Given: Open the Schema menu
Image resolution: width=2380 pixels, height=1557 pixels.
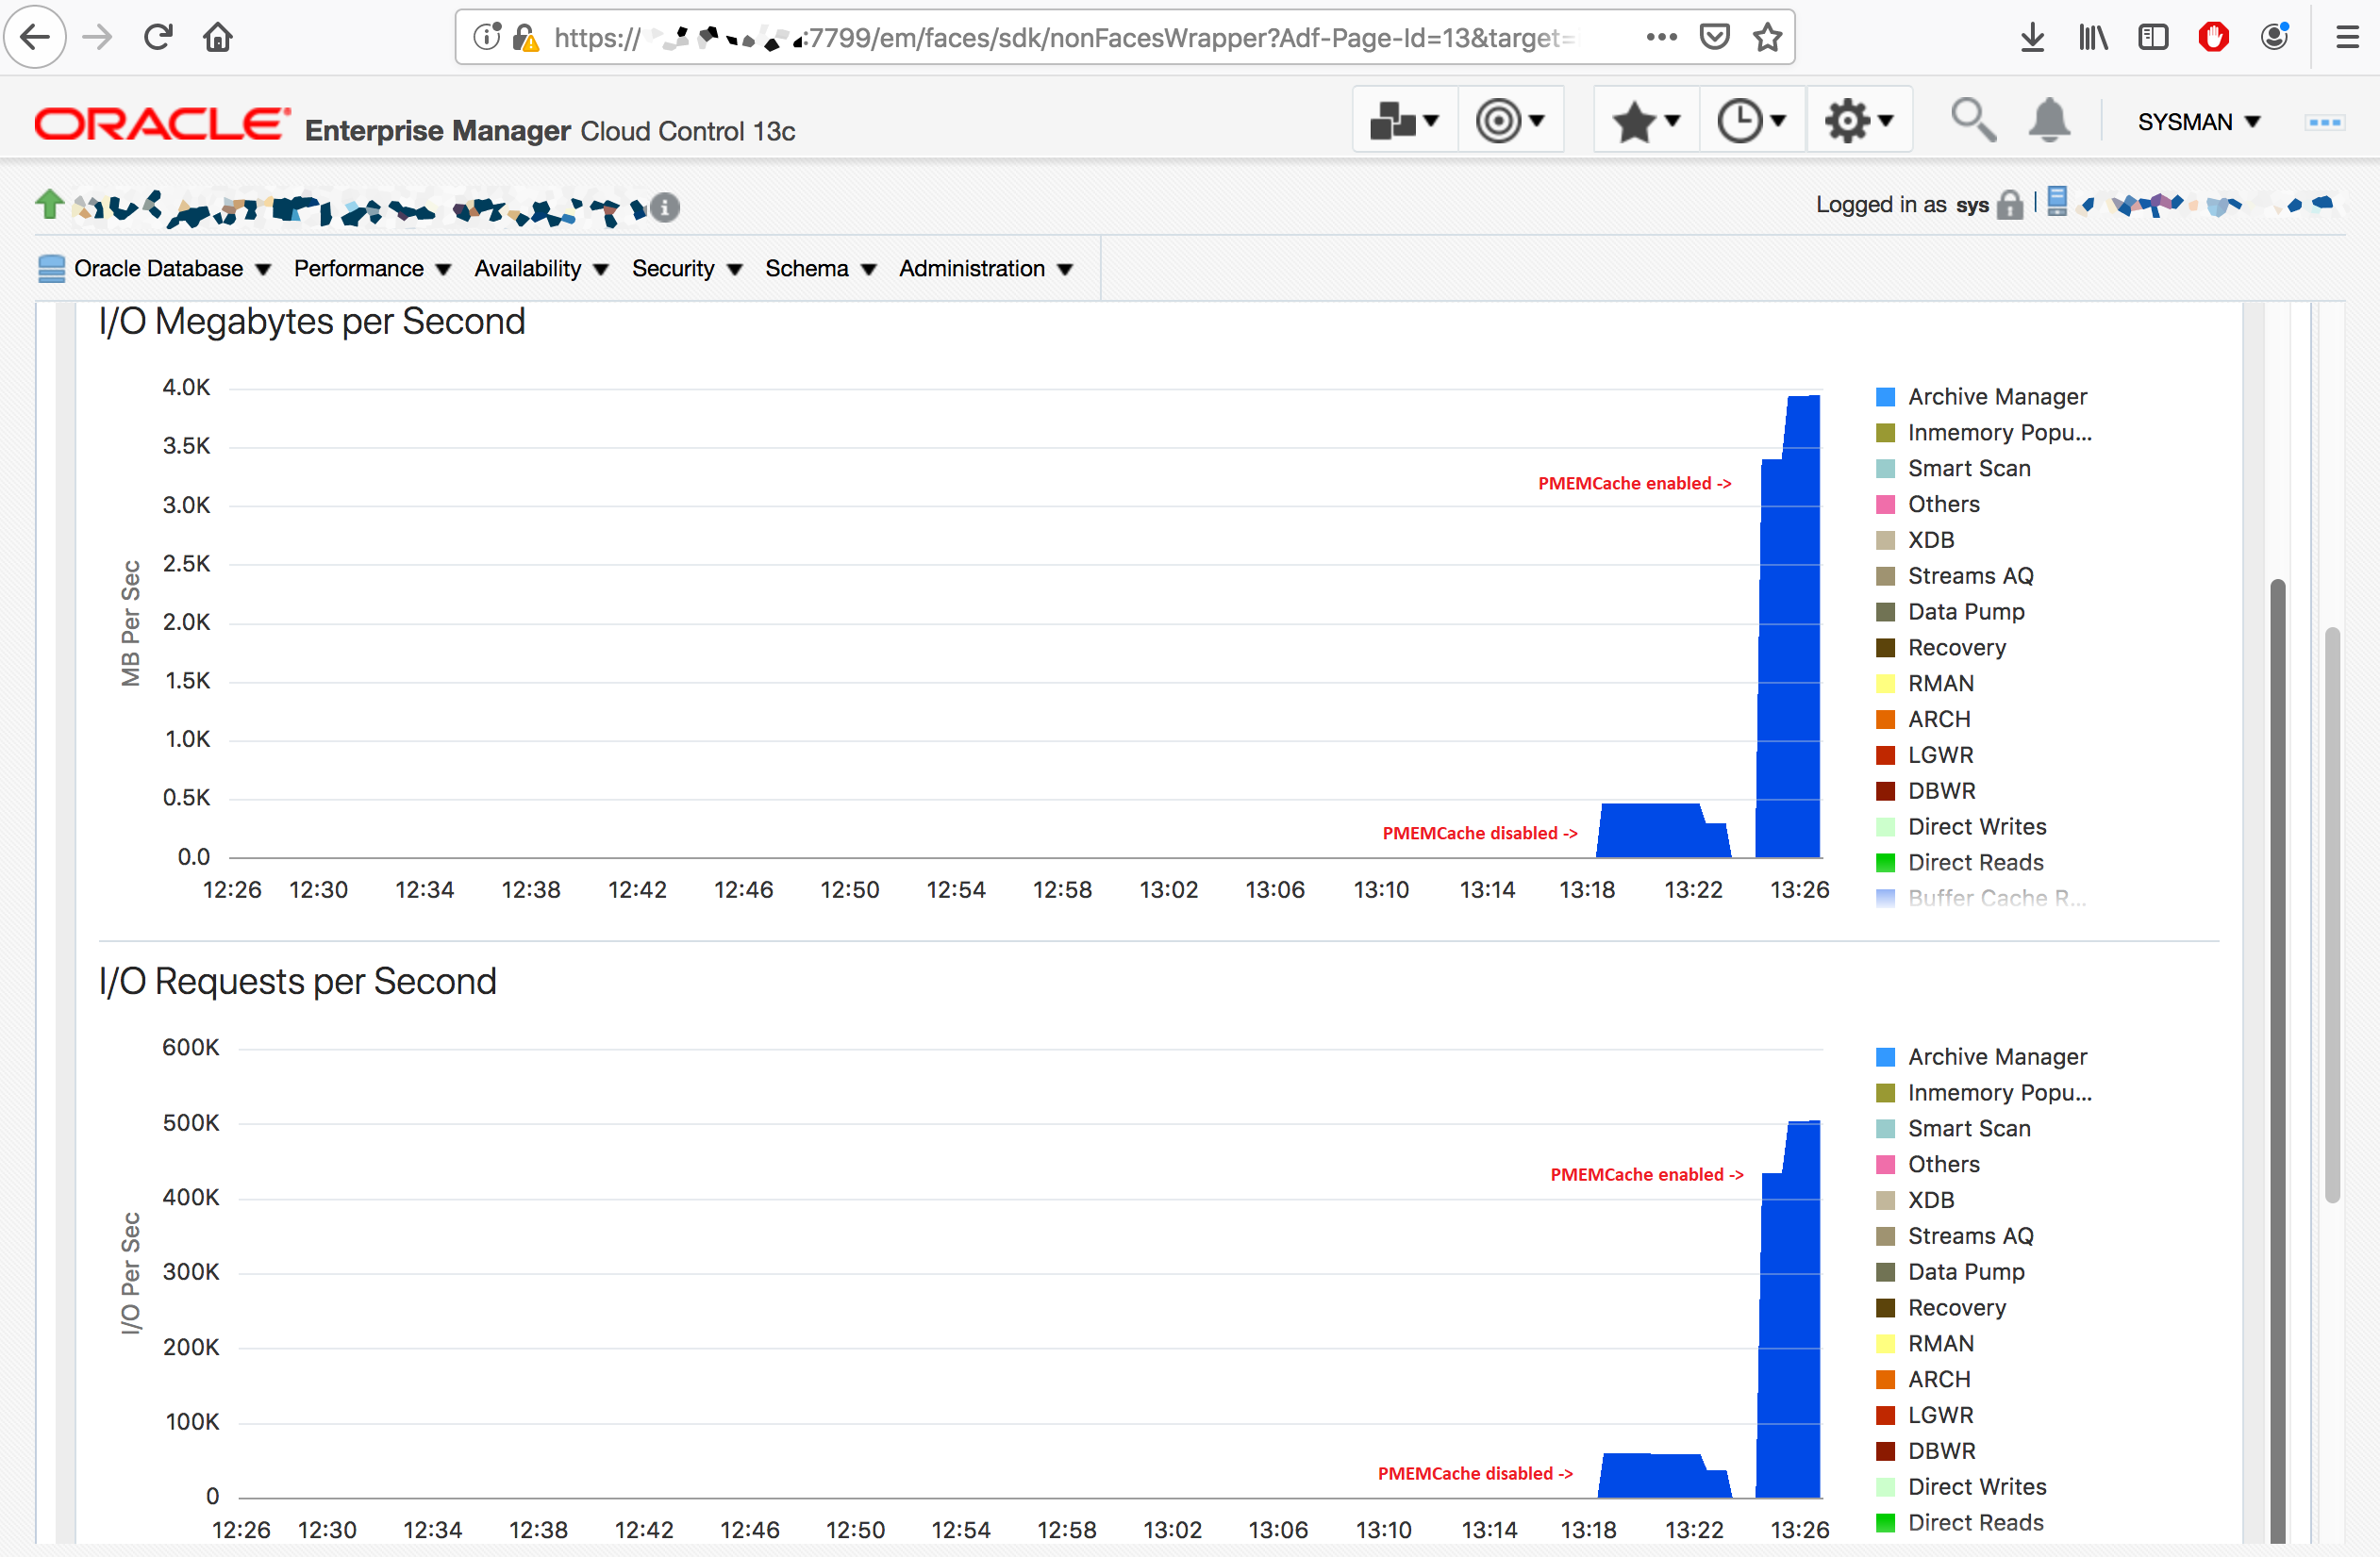Looking at the screenshot, I should point(820,269).
